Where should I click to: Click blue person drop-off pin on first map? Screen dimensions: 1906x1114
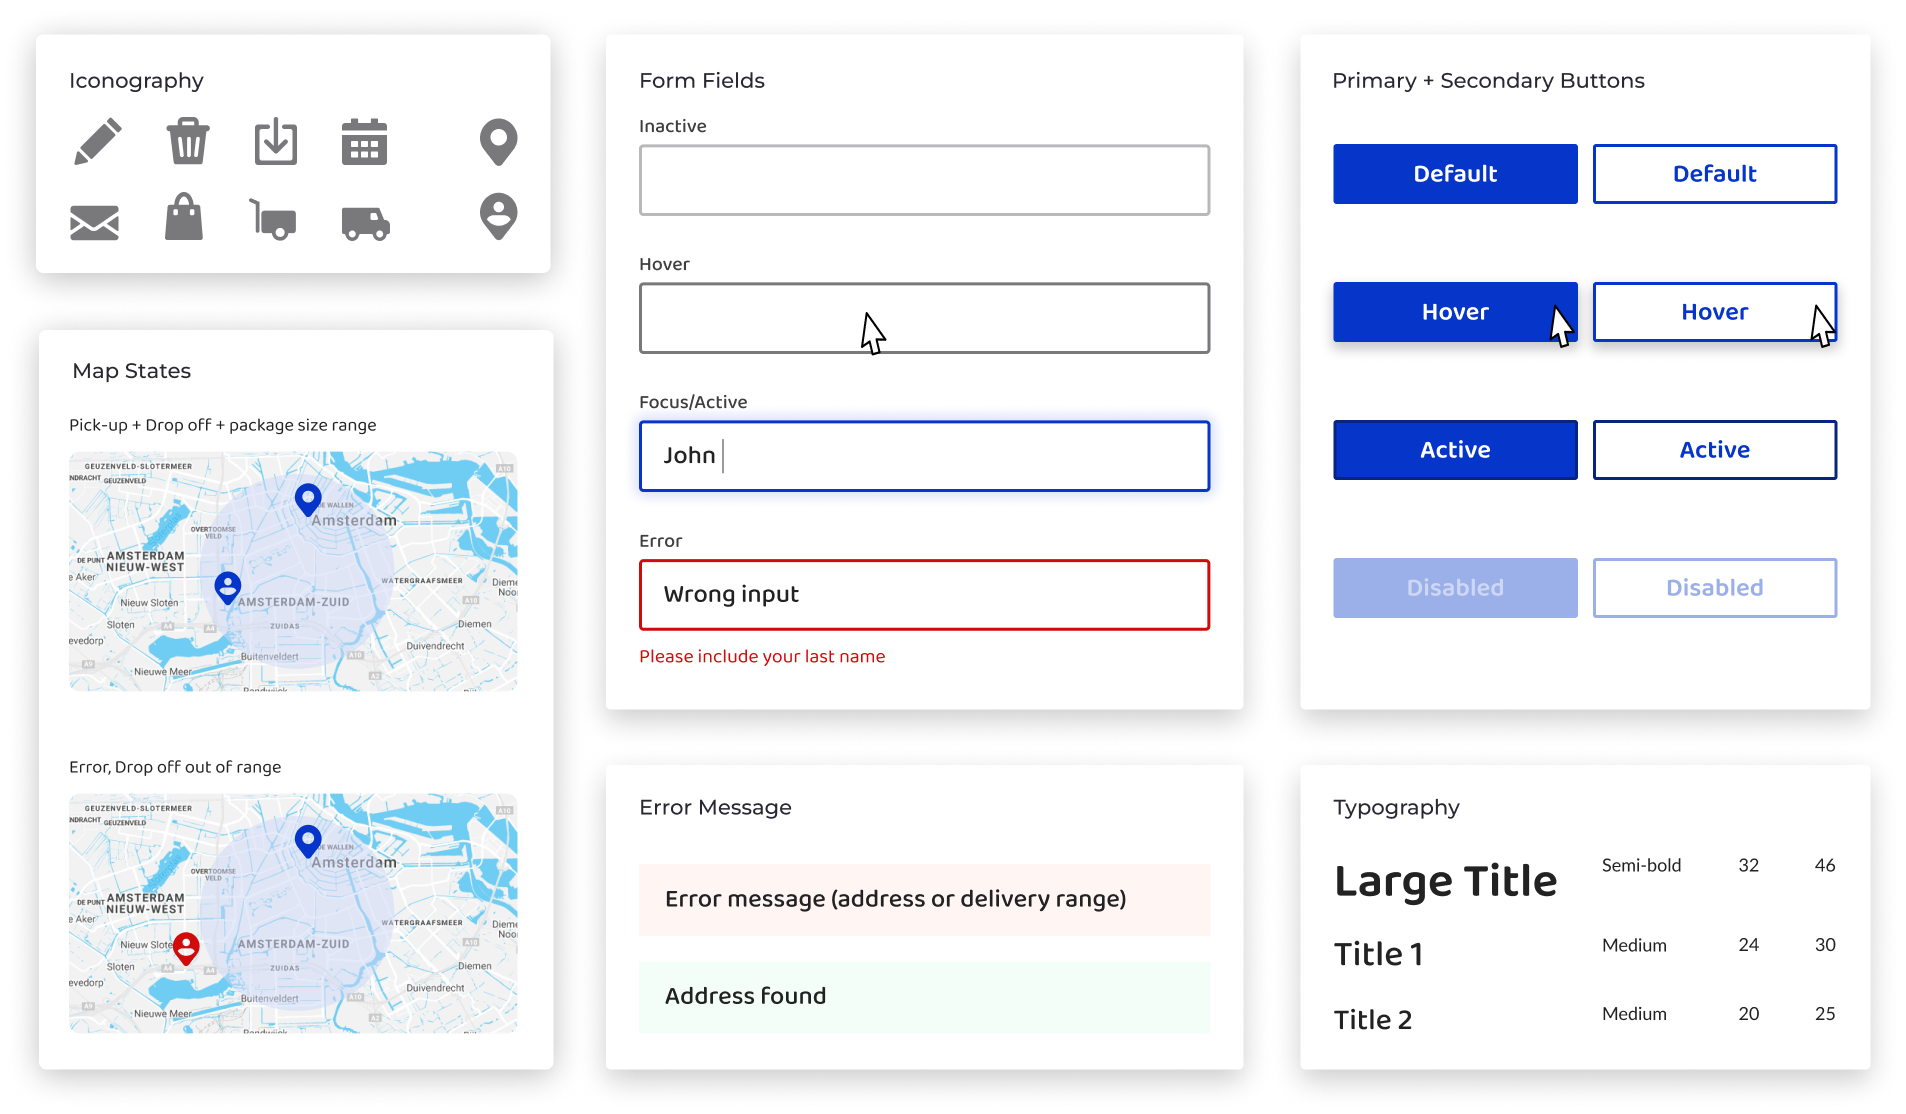(x=228, y=588)
